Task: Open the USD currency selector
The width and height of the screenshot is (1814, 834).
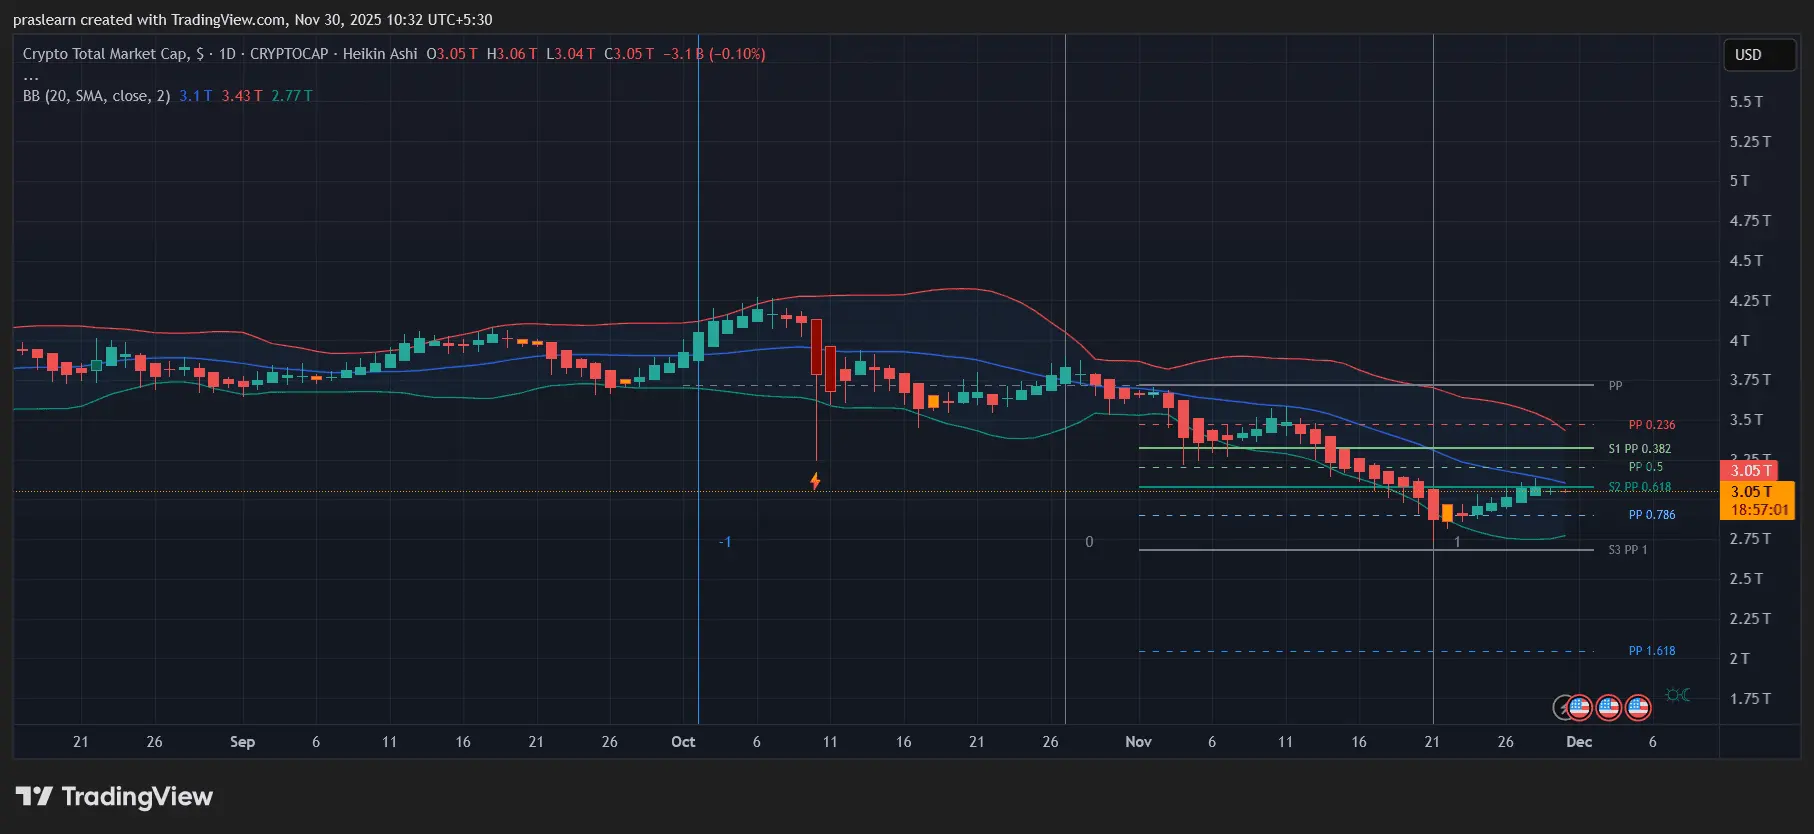Action: tap(1758, 55)
